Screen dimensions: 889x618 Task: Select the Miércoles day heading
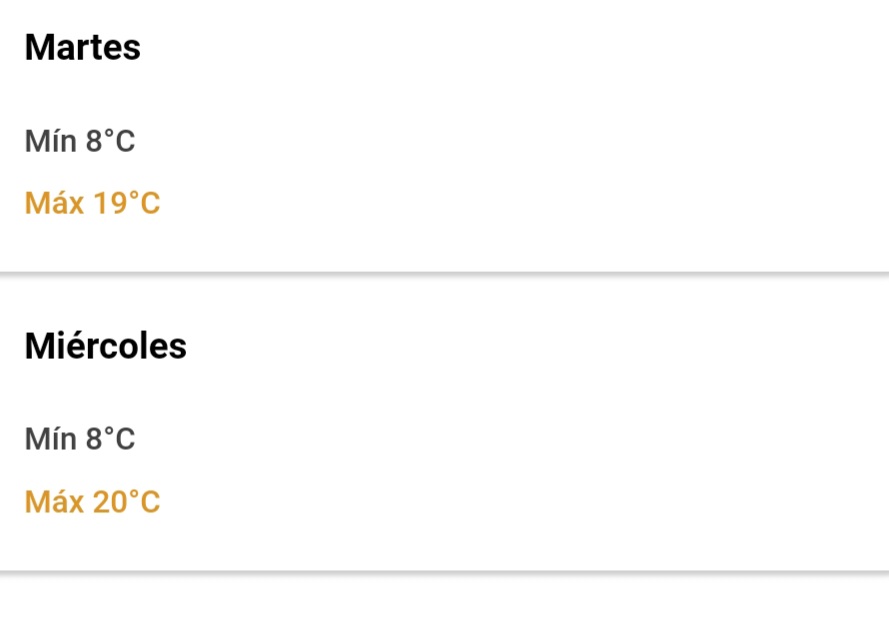[105, 346]
